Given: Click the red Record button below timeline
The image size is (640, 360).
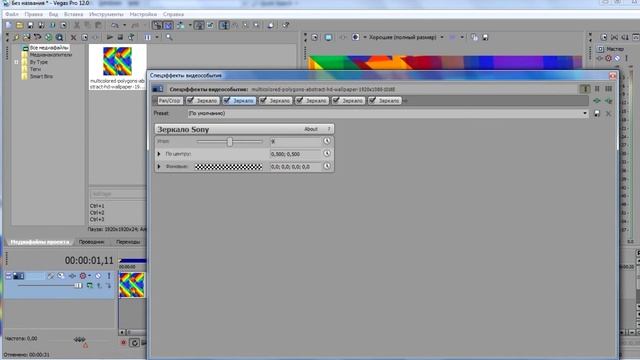Looking at the screenshot, I should (123, 343).
